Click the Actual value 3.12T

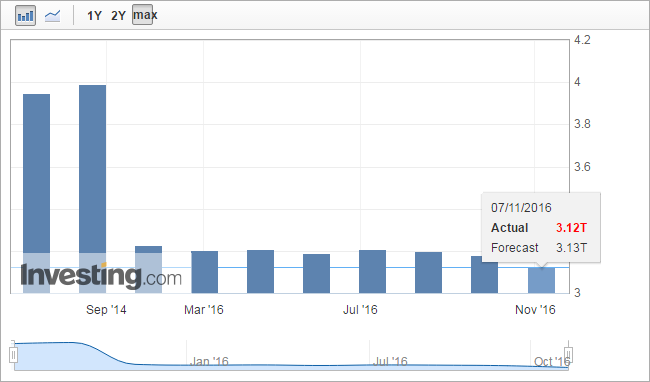pyautogui.click(x=571, y=227)
